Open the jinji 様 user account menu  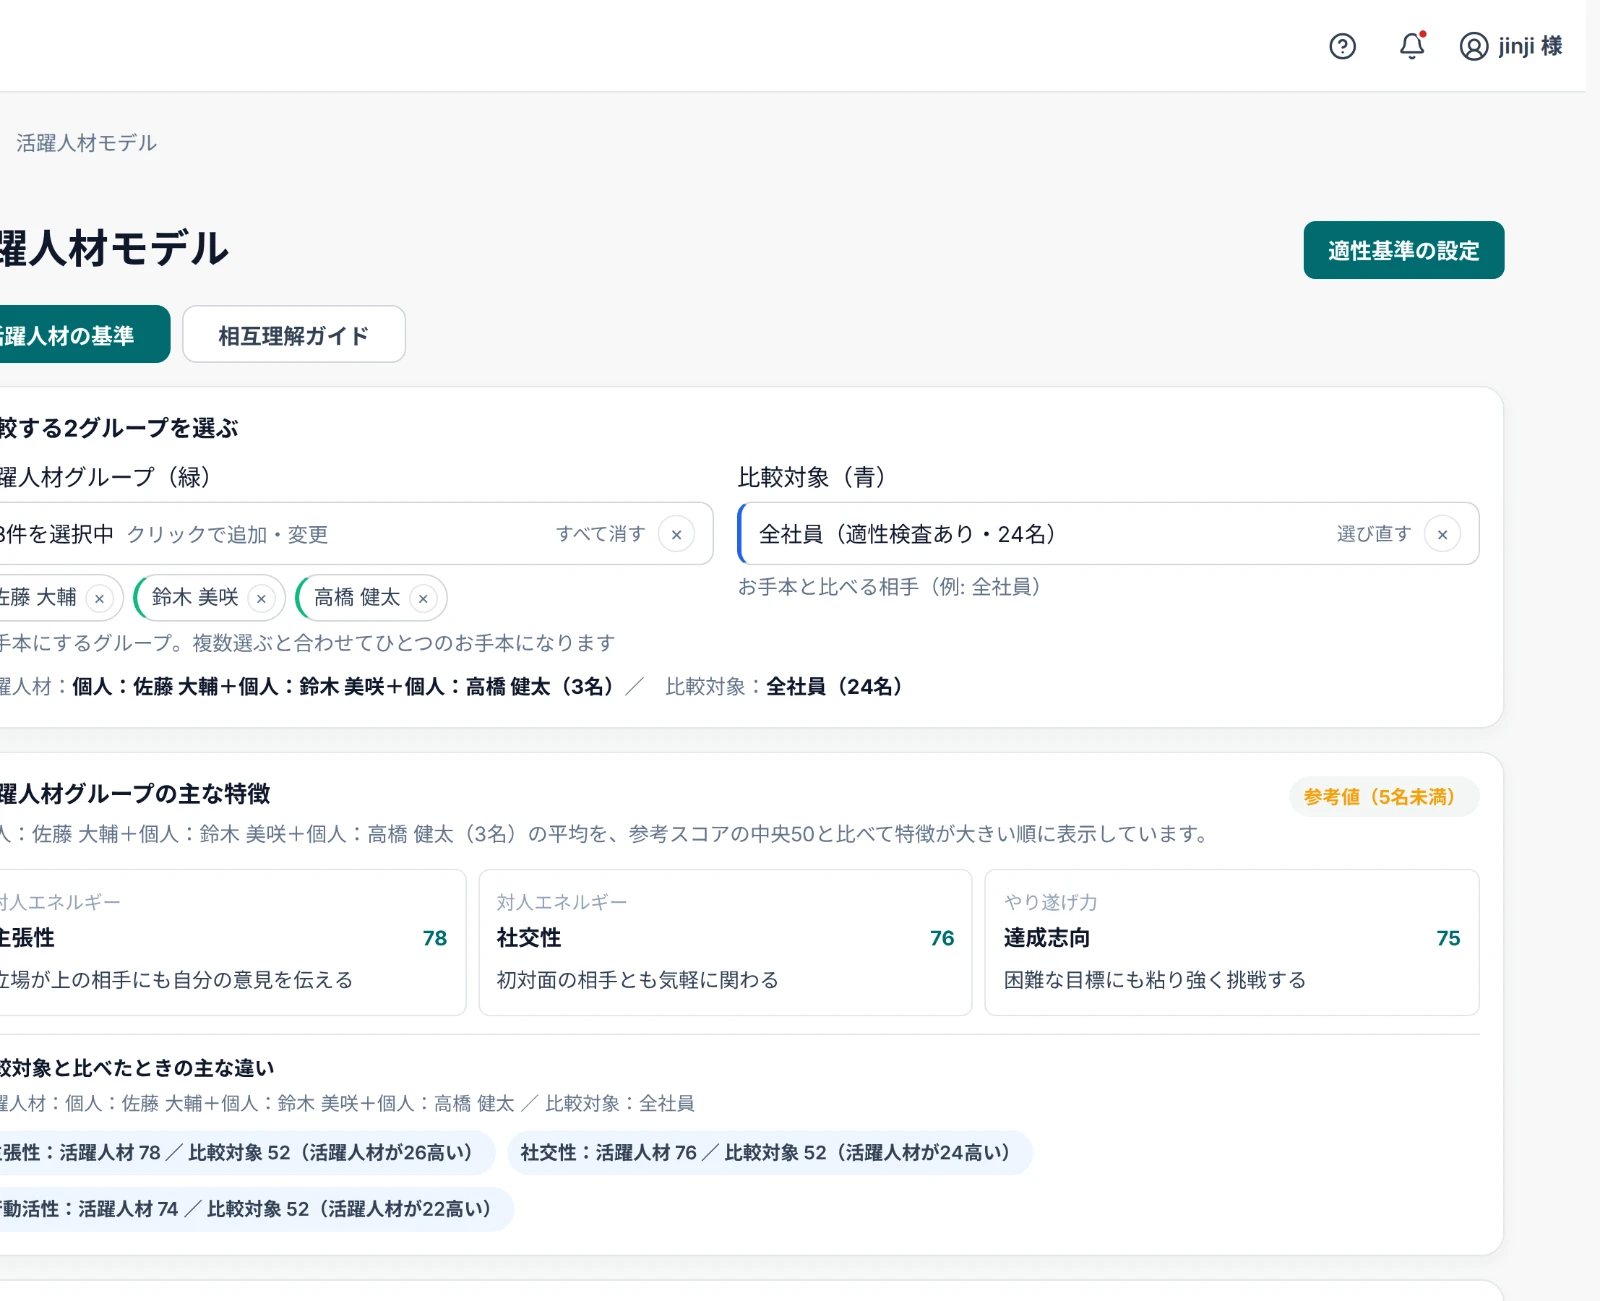1510,46
